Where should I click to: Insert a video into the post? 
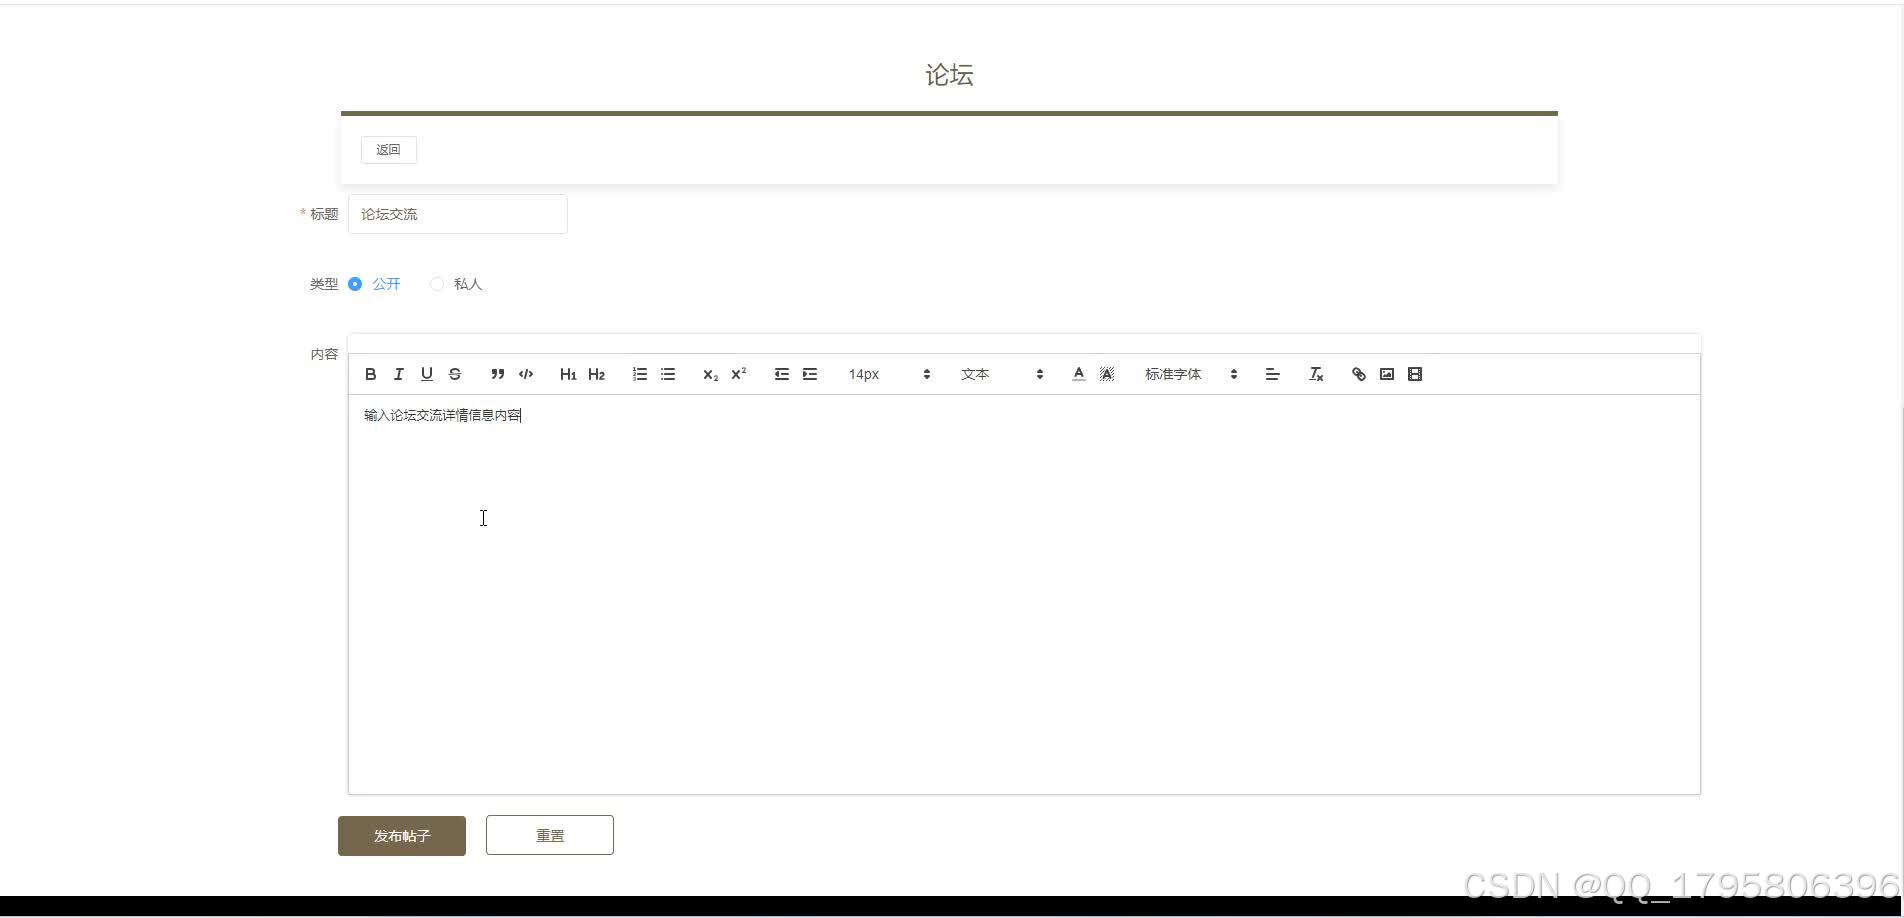(1415, 374)
